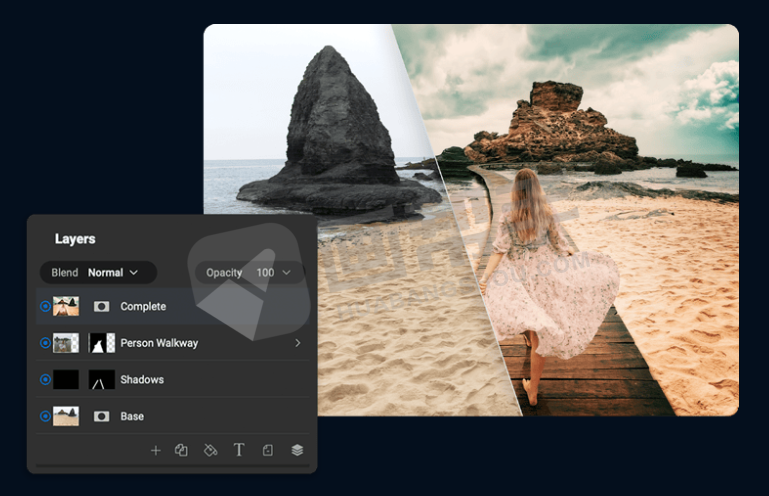Image resolution: width=769 pixels, height=496 pixels.
Task: Toggle visibility of Person Walkway layer
Action: [45, 343]
